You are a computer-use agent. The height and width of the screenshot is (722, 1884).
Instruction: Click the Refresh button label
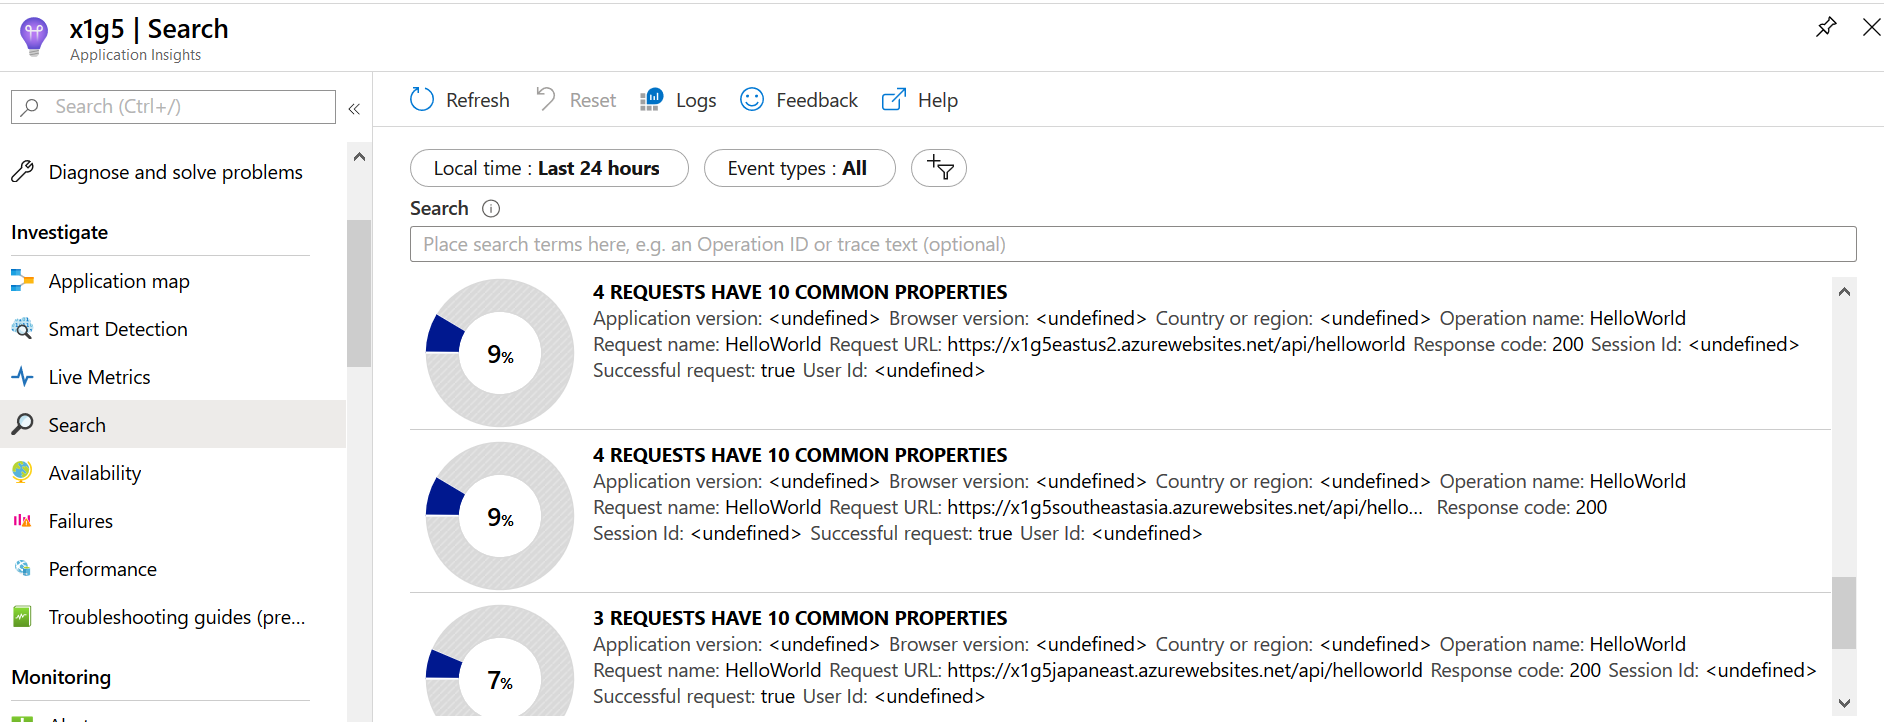click(478, 100)
